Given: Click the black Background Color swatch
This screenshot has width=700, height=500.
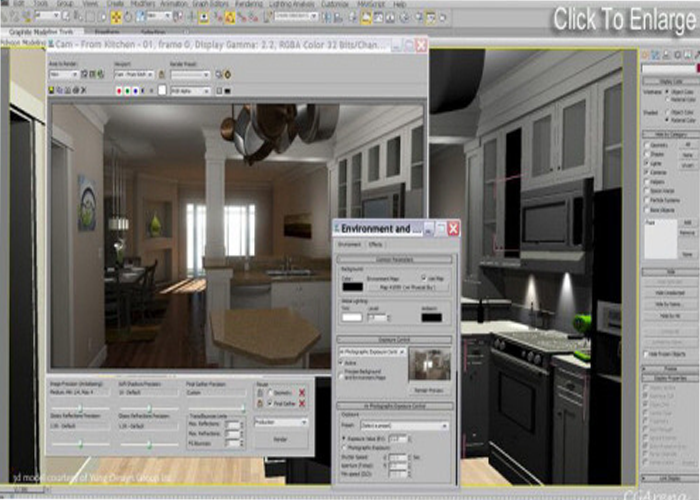Looking at the screenshot, I should coord(352,287).
